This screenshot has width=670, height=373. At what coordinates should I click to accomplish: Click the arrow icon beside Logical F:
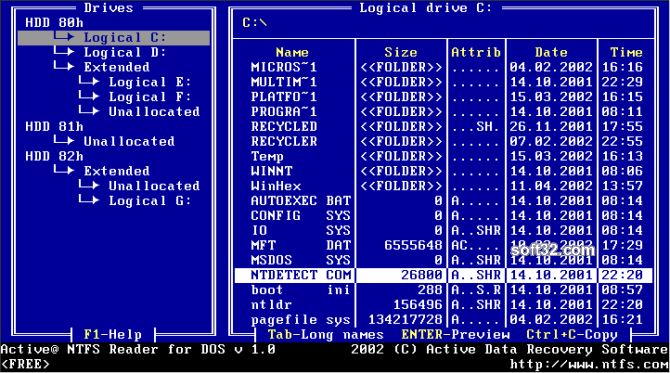pyautogui.click(x=89, y=96)
